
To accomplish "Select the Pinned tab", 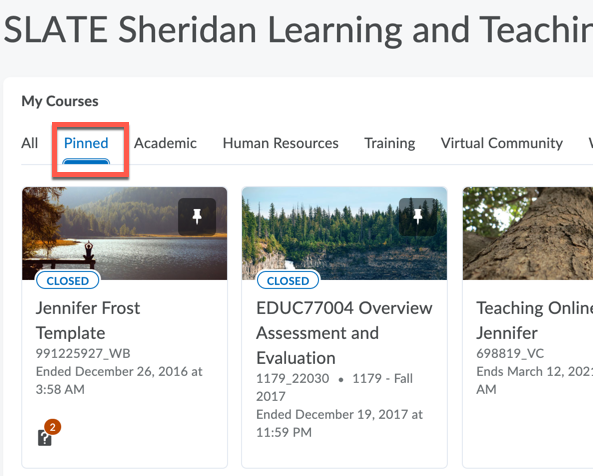I will (86, 143).
